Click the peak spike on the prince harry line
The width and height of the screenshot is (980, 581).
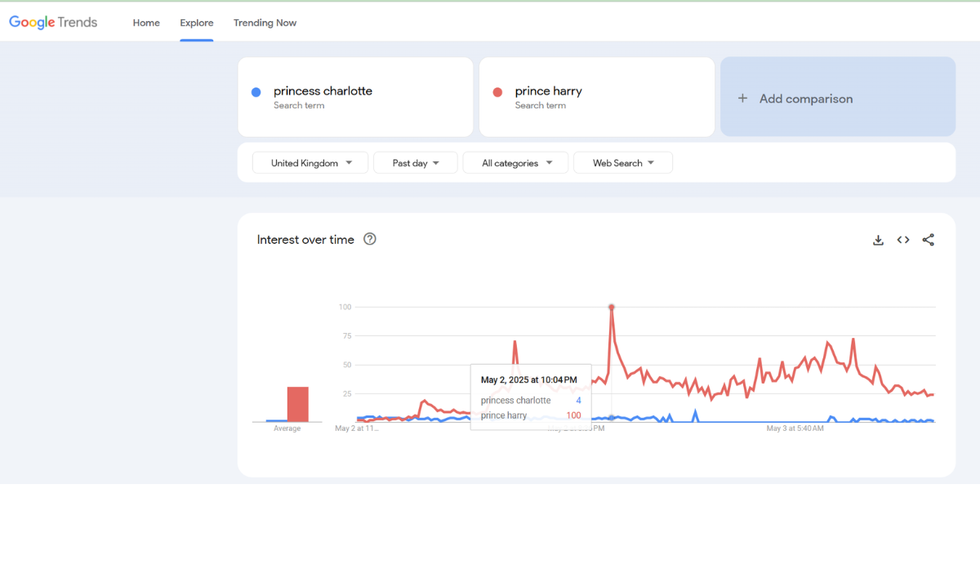pyautogui.click(x=612, y=308)
